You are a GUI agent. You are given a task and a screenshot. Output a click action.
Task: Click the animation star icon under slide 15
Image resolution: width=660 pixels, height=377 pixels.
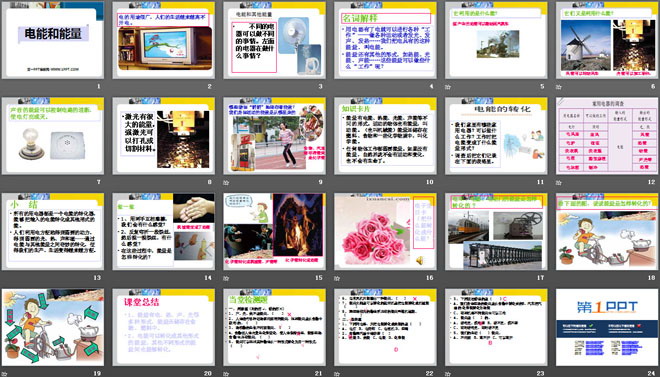pyautogui.click(x=226, y=278)
